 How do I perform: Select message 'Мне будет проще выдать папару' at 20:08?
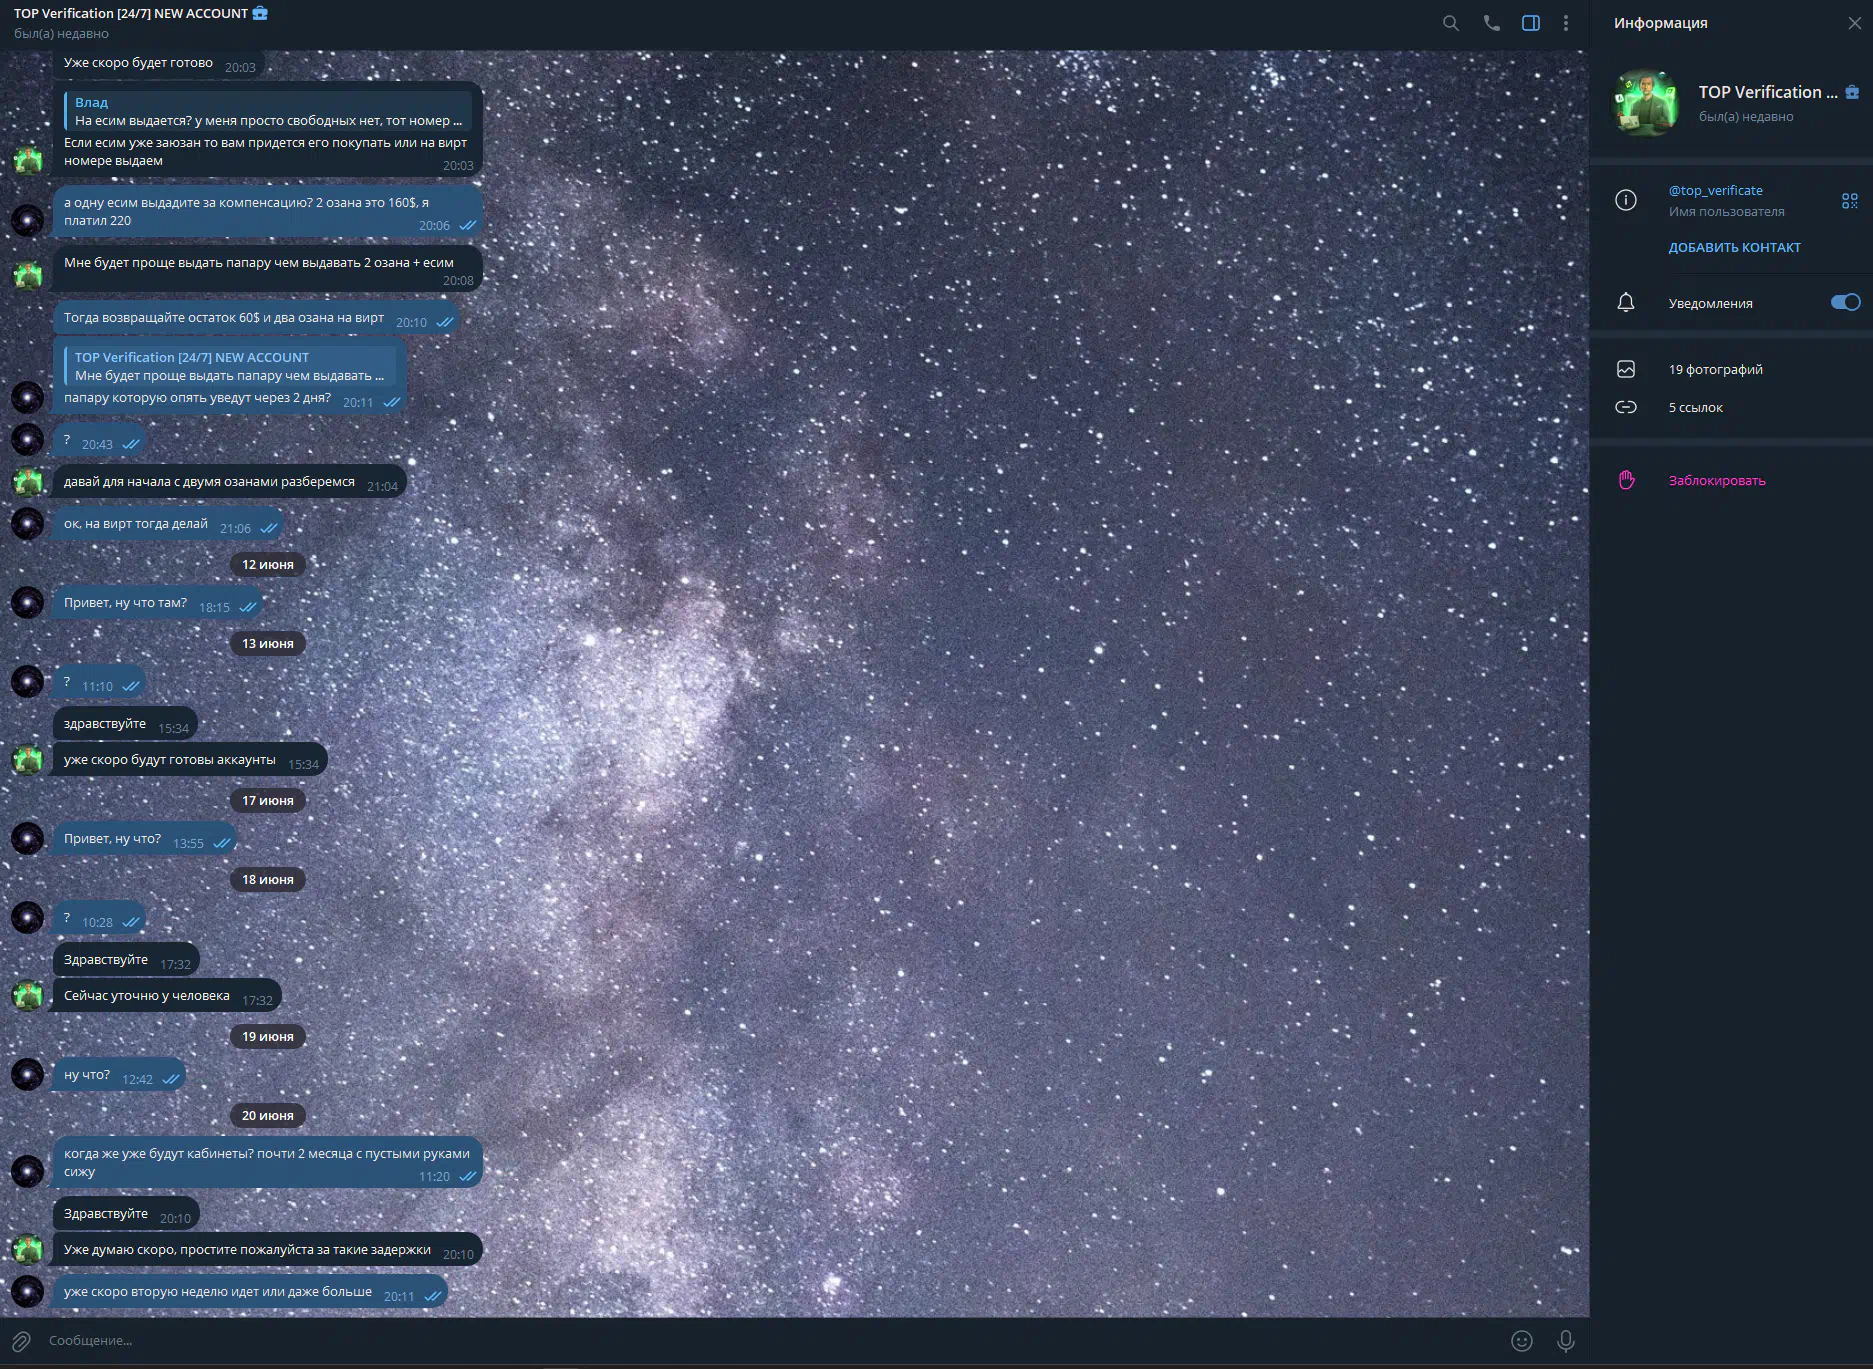(x=268, y=269)
